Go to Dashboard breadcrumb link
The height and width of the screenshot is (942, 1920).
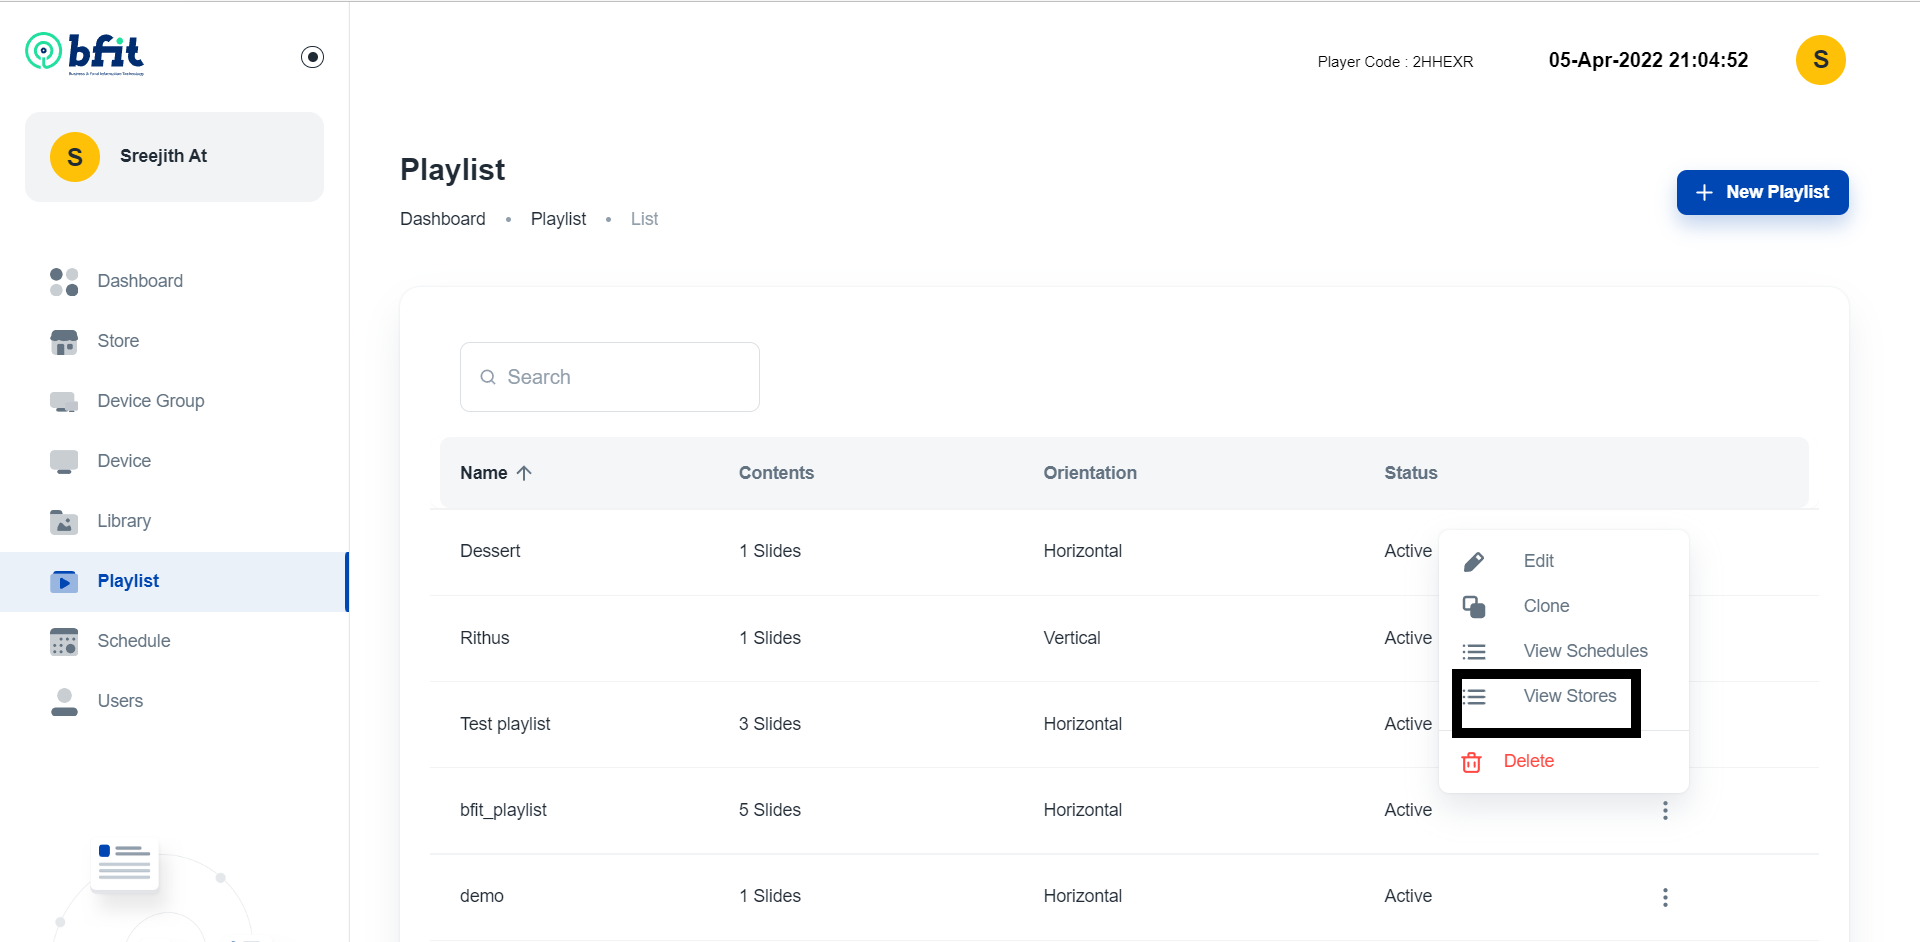coord(443,219)
